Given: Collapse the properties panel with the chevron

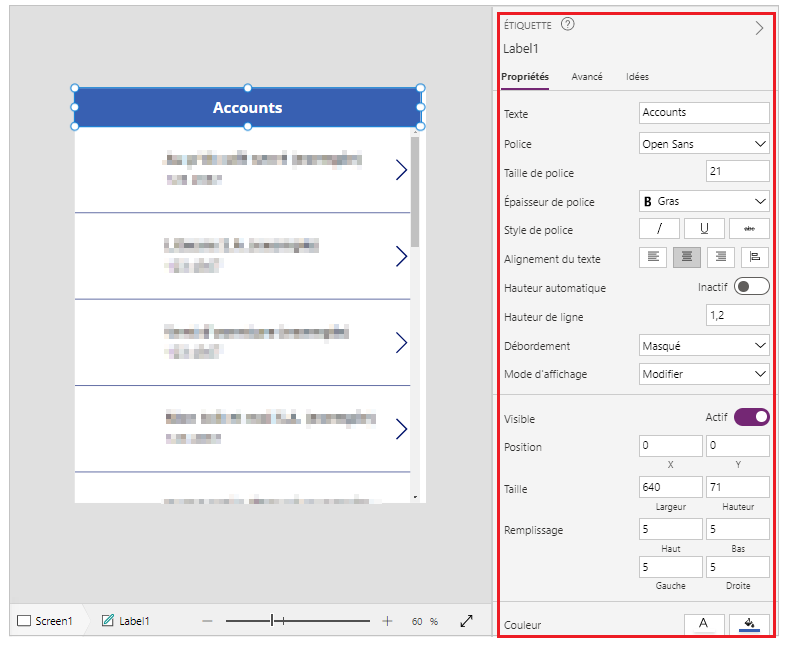Looking at the screenshot, I should 759,28.
